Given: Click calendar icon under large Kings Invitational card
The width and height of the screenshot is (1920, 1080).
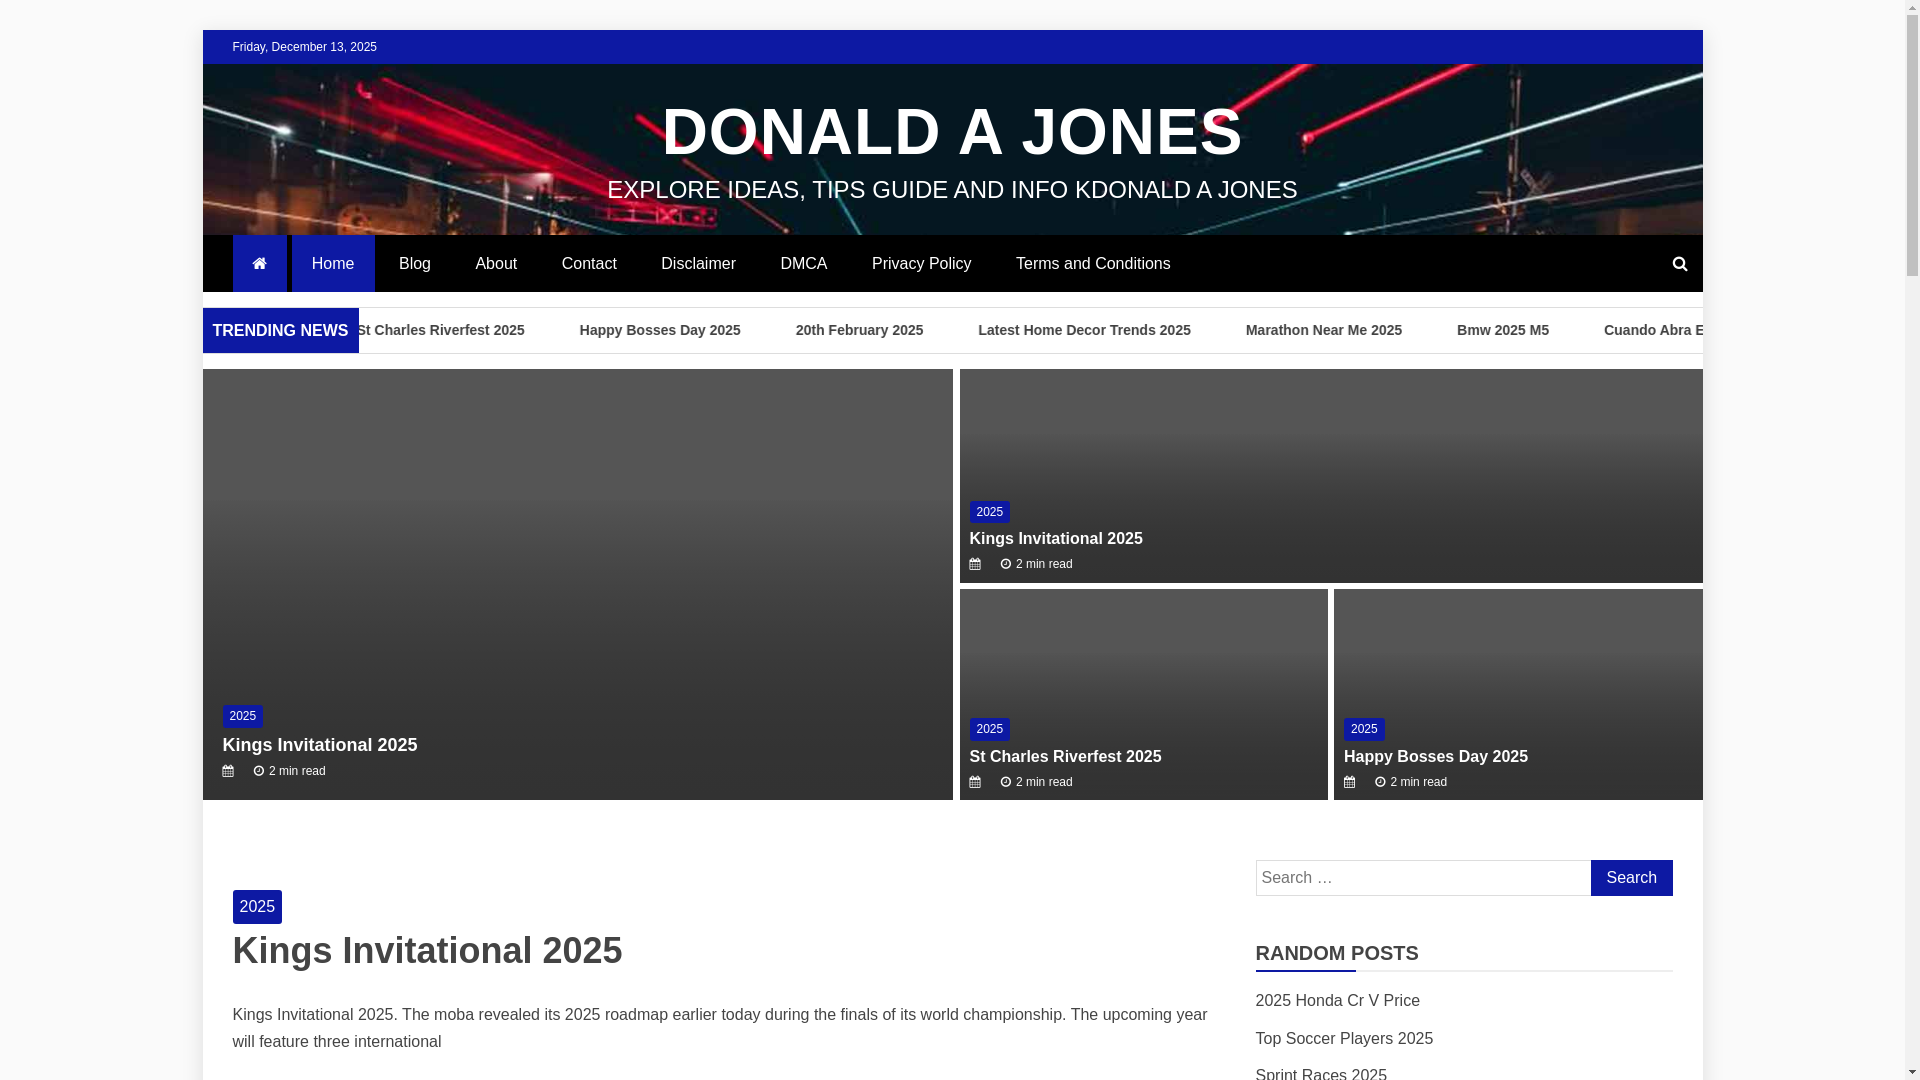Looking at the screenshot, I should point(228,771).
